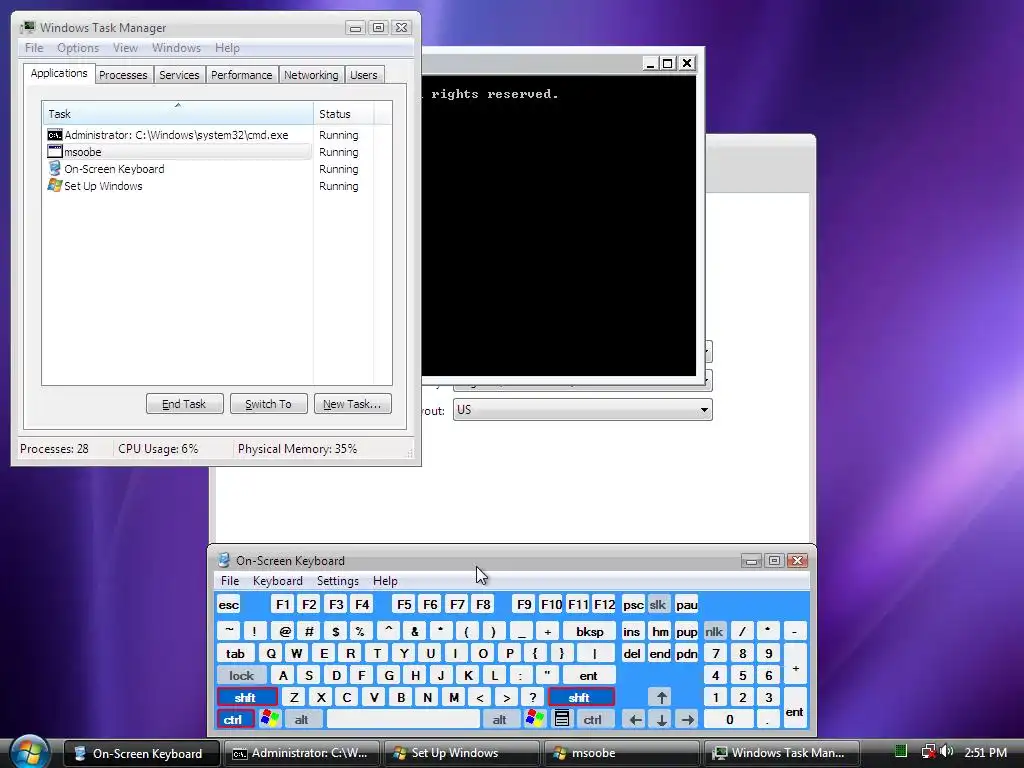Click msoobe button in the taskbar
Screen dimensions: 1024x768
coord(622,753)
